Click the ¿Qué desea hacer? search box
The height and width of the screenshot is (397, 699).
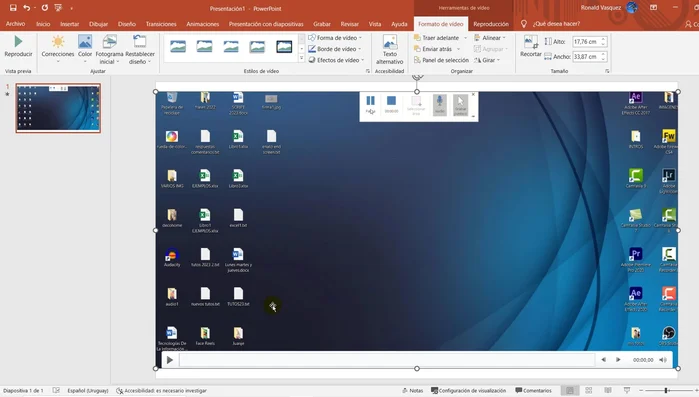click(556, 24)
